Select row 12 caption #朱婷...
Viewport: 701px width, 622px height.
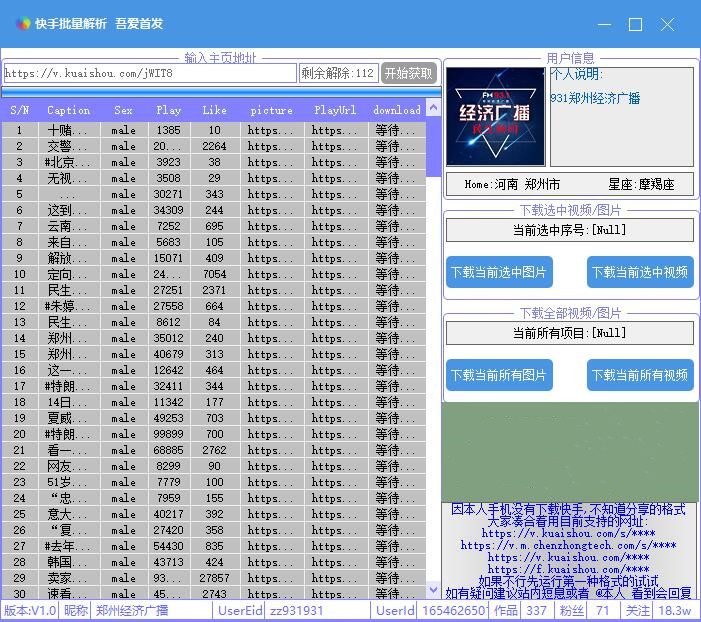[x=68, y=306]
